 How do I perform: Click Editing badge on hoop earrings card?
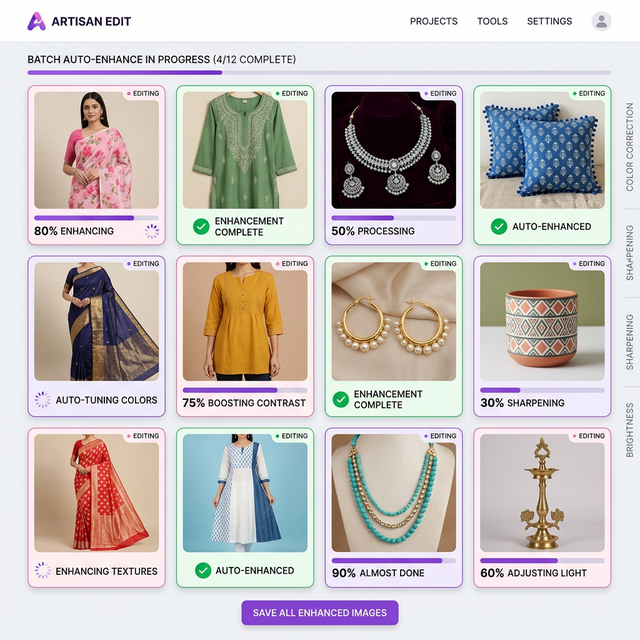tap(440, 264)
